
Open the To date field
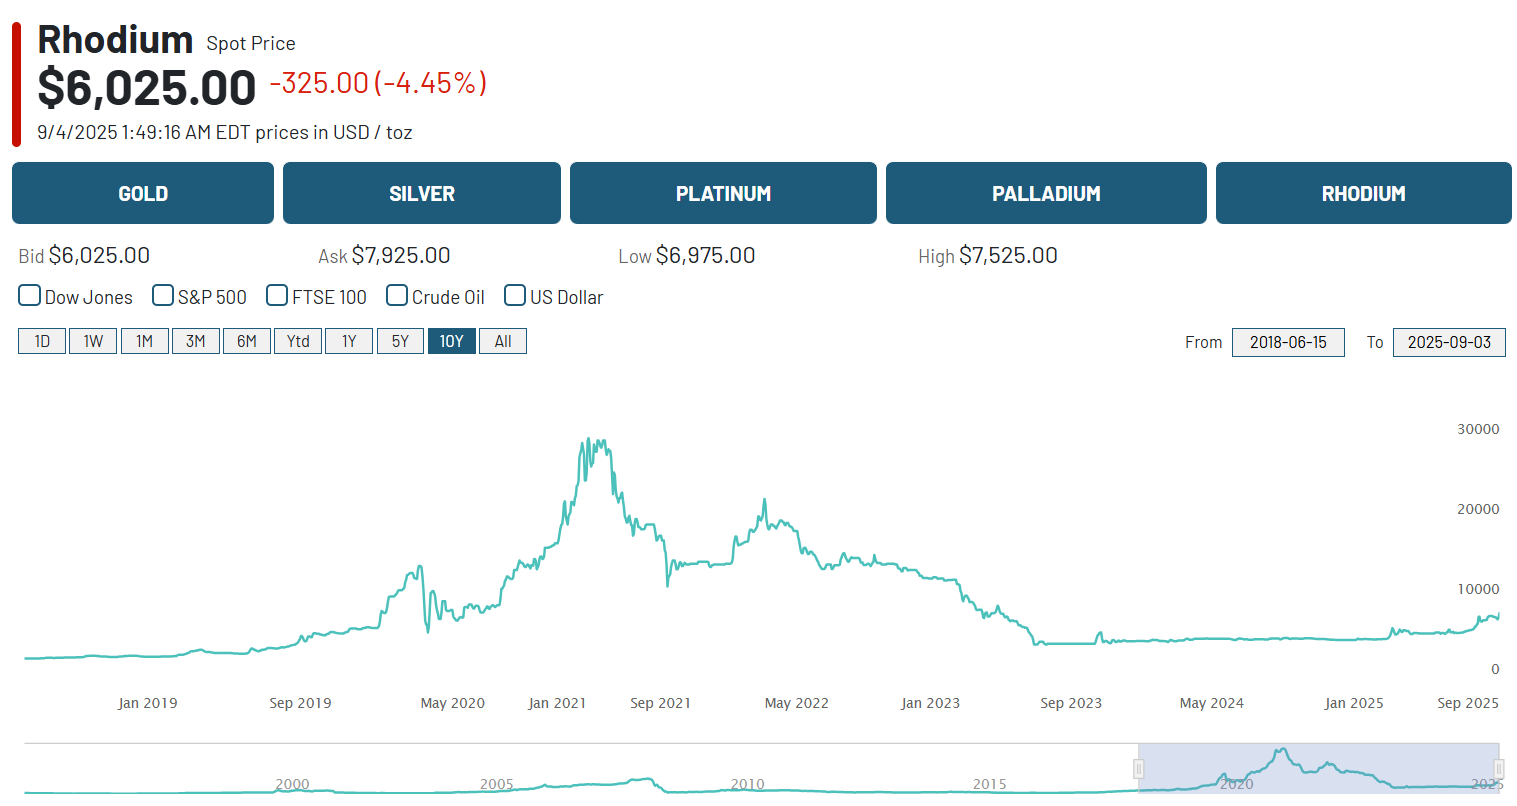(1449, 342)
